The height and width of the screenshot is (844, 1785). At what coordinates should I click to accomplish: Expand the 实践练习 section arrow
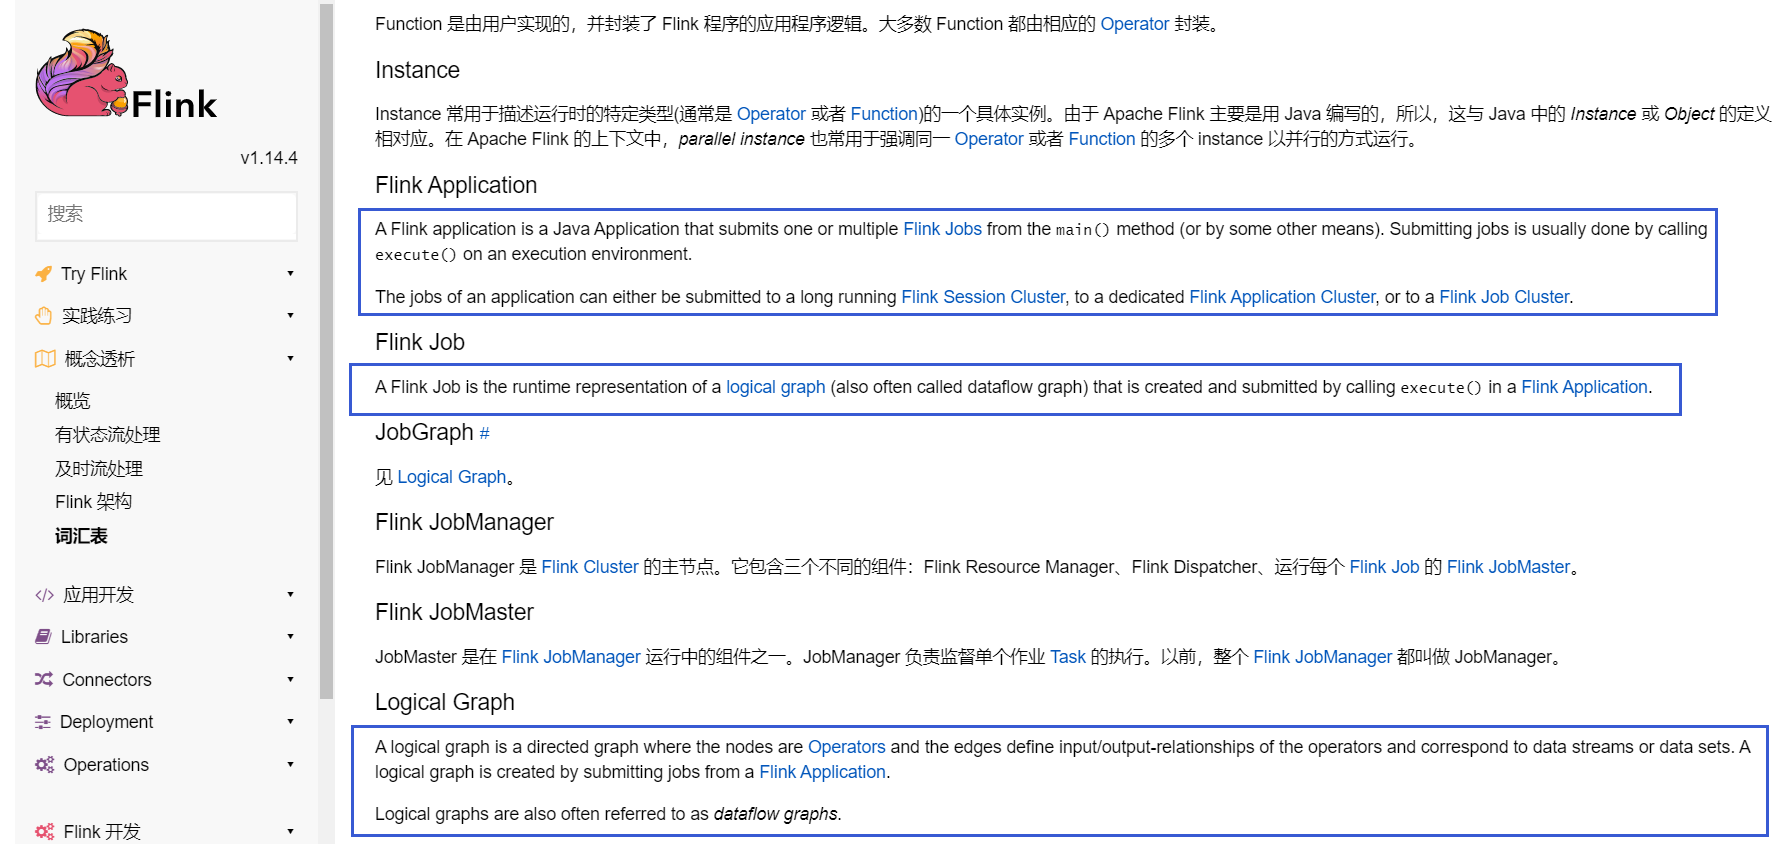290,316
